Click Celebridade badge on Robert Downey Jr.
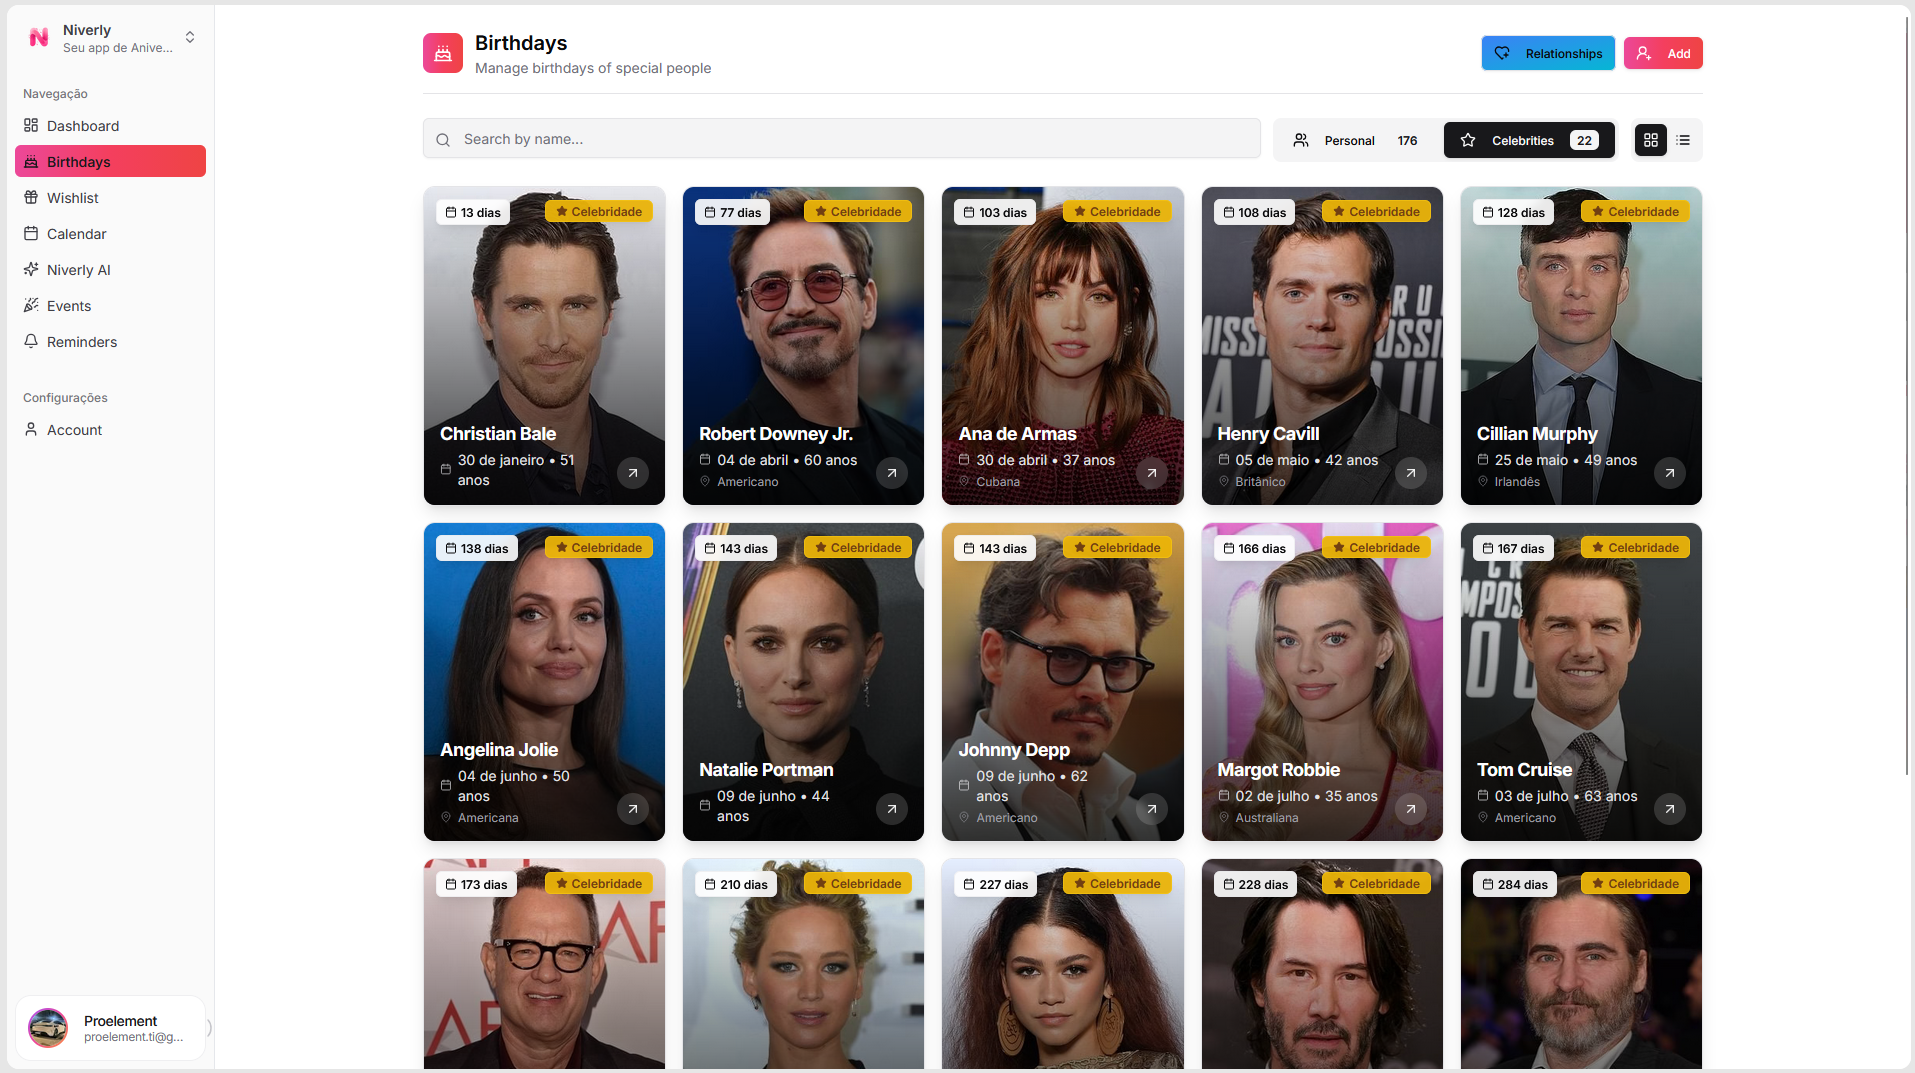The height and width of the screenshot is (1073, 1915). click(x=857, y=212)
